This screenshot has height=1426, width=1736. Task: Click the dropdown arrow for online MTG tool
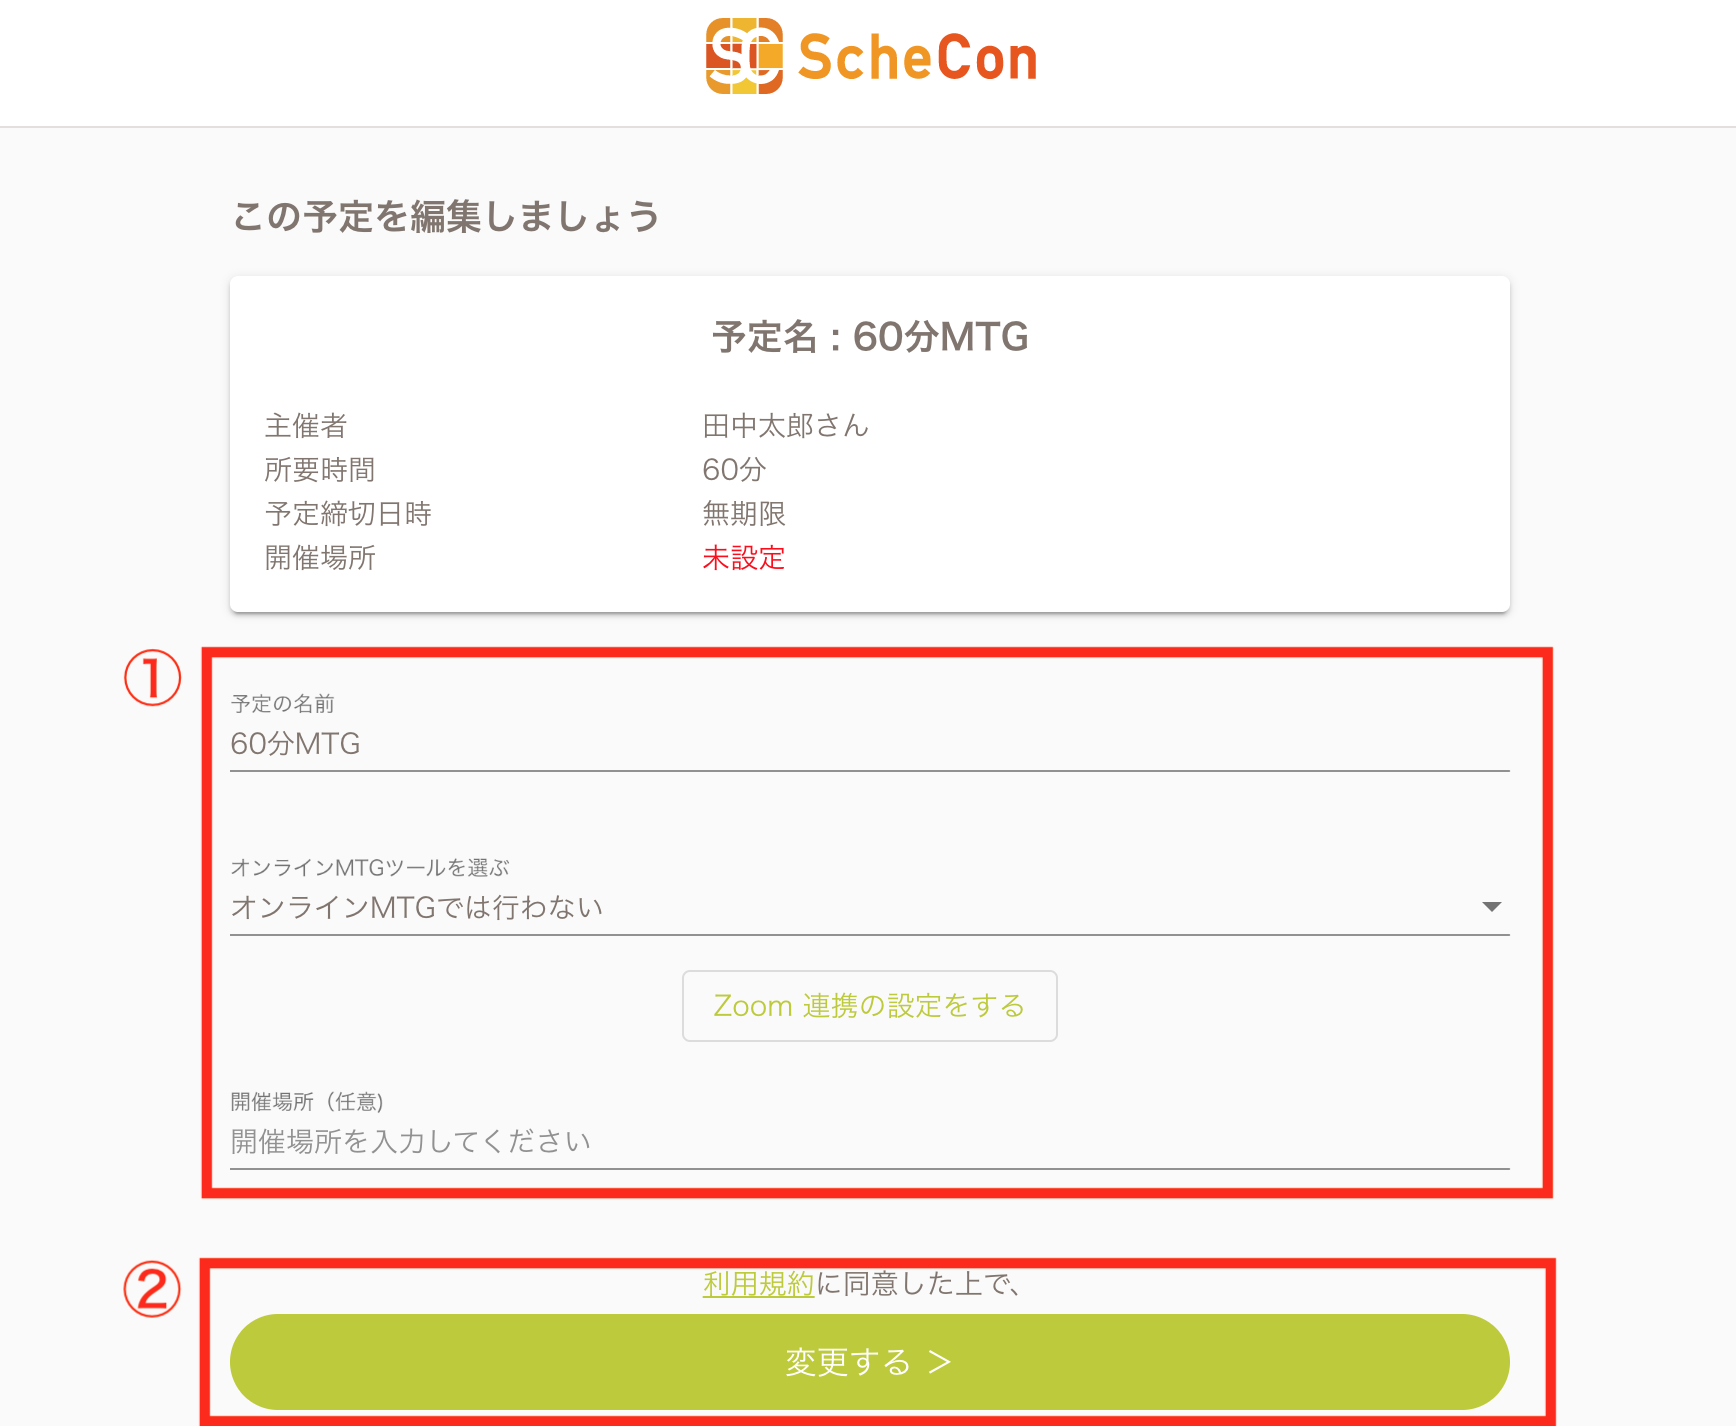click(x=1491, y=907)
